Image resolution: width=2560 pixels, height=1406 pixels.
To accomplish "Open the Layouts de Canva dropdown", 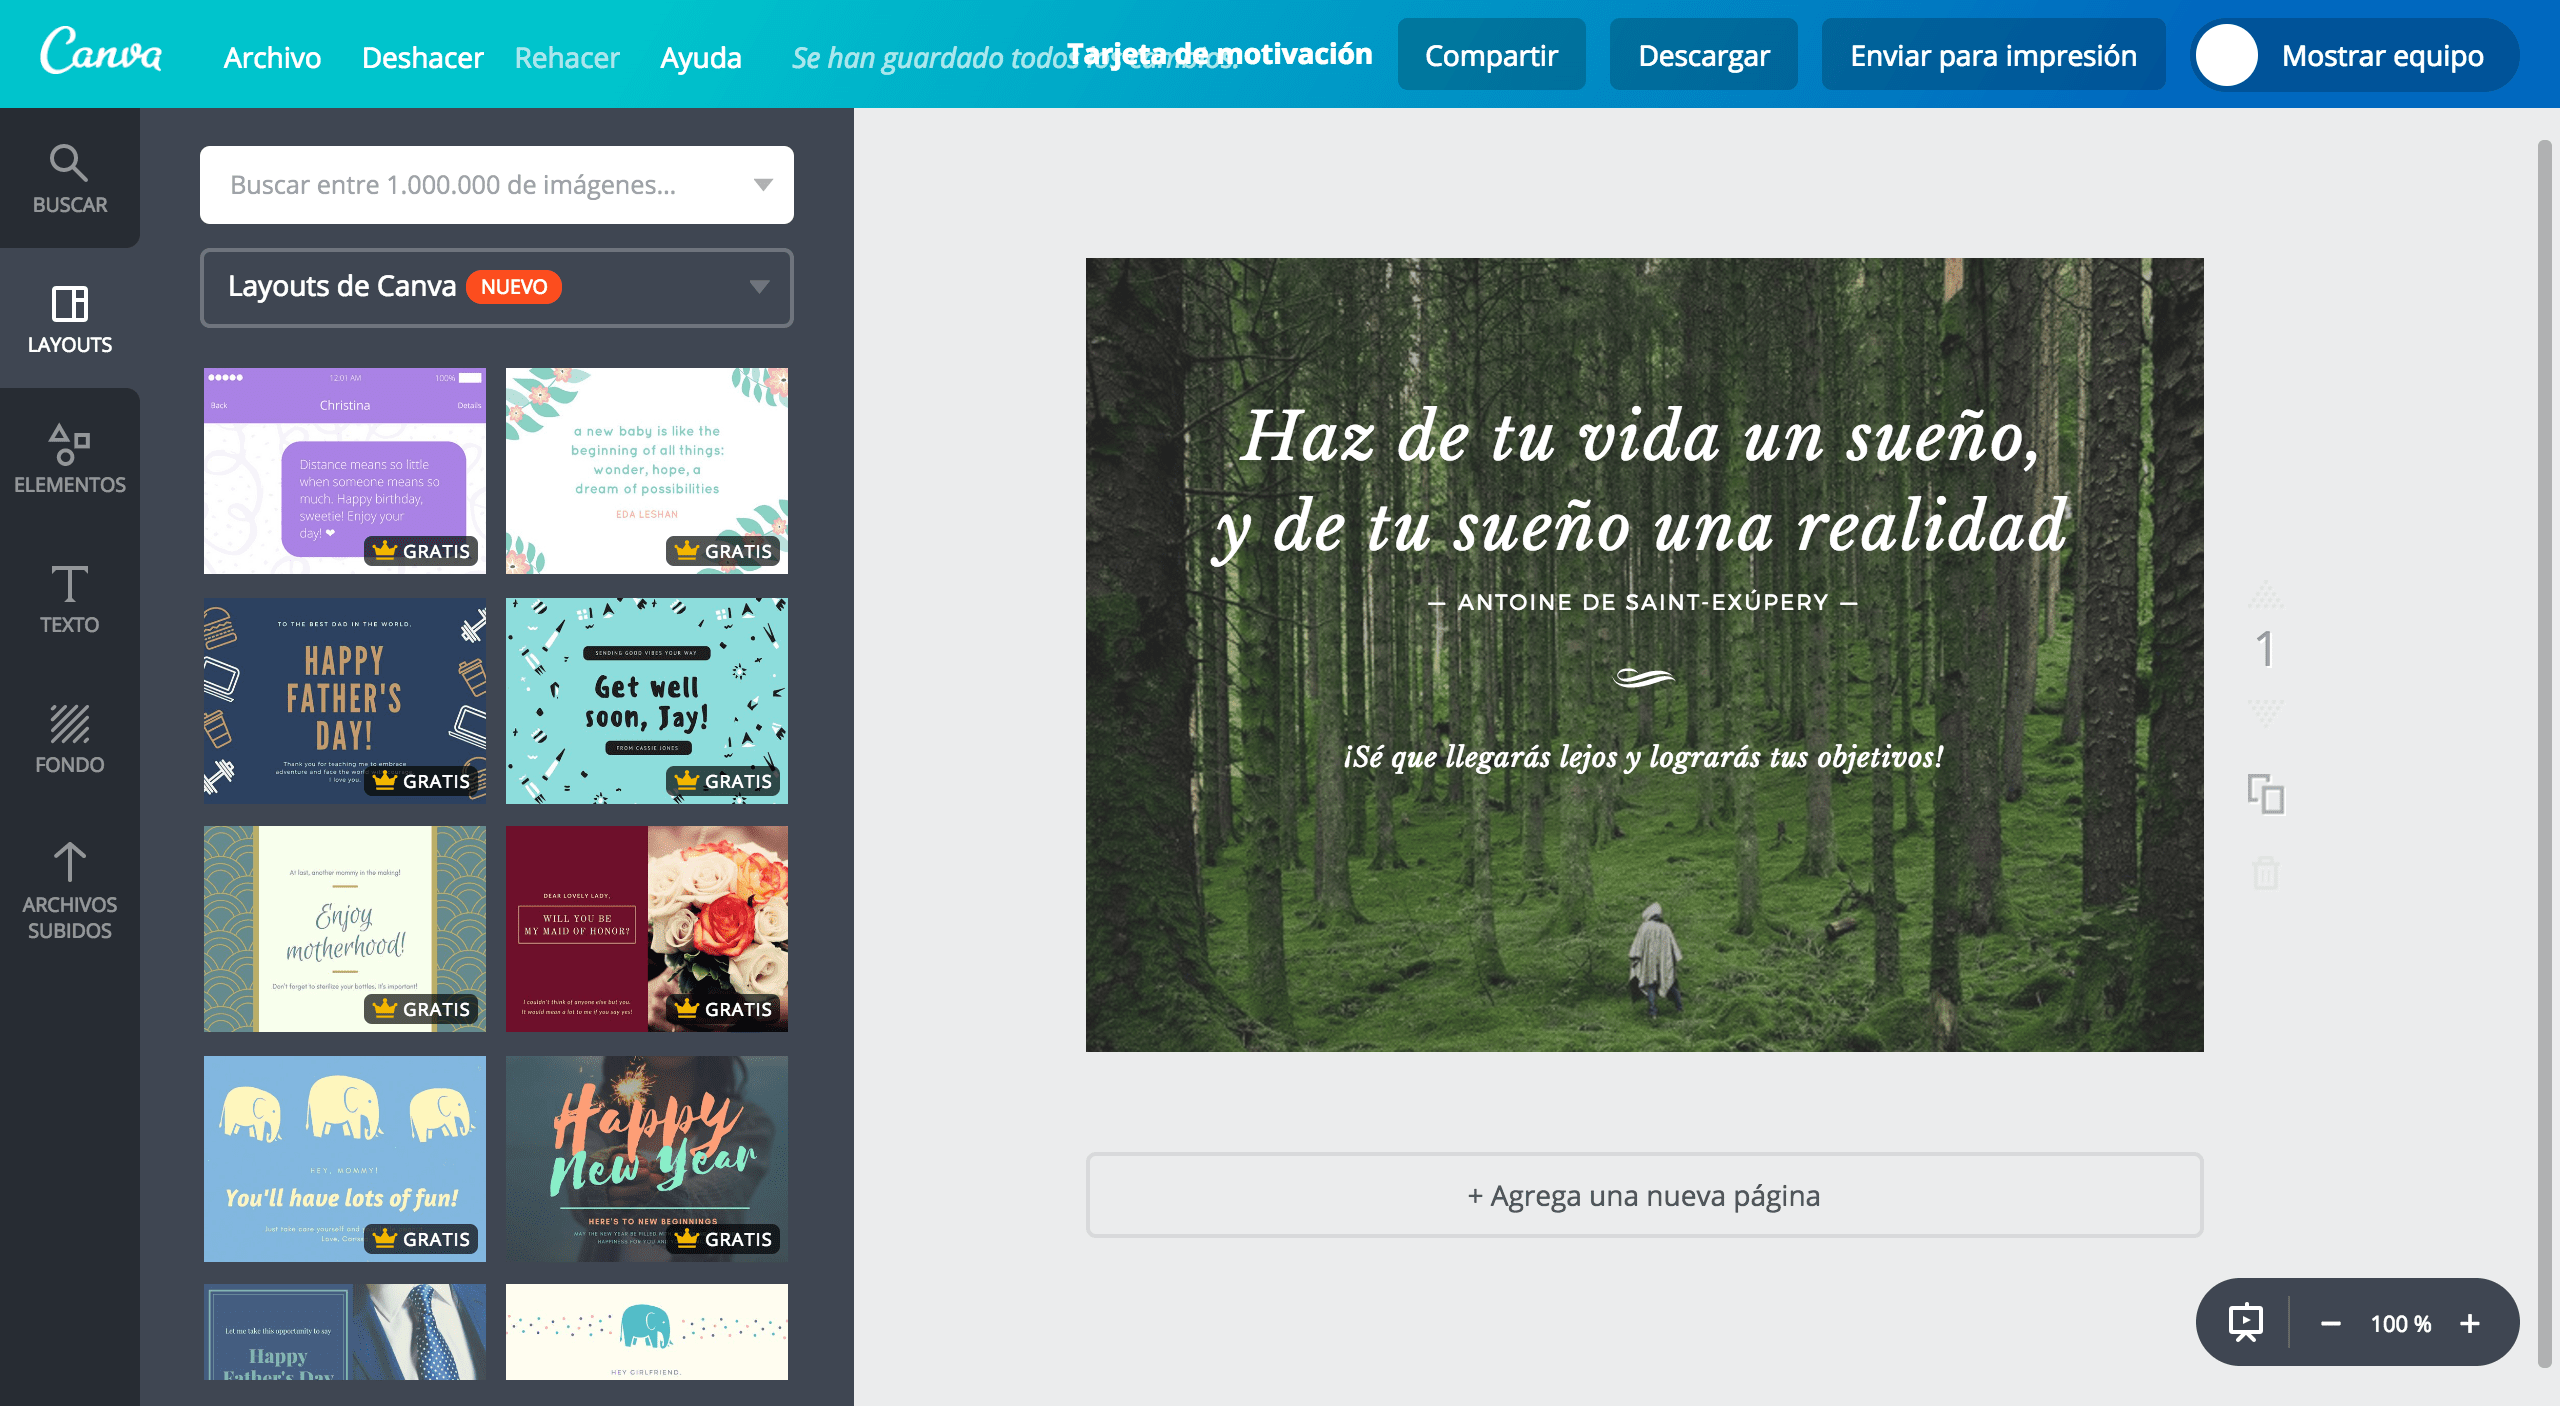I will pos(497,287).
